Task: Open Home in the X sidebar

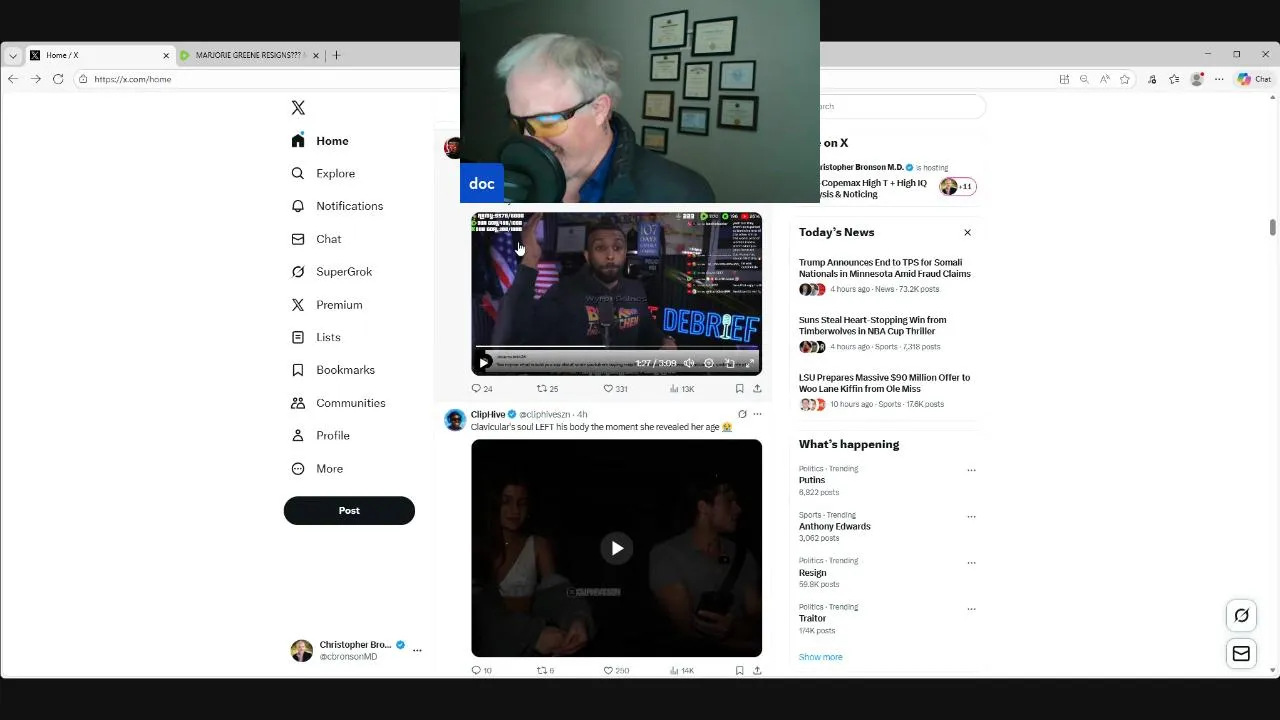Action: [320, 141]
